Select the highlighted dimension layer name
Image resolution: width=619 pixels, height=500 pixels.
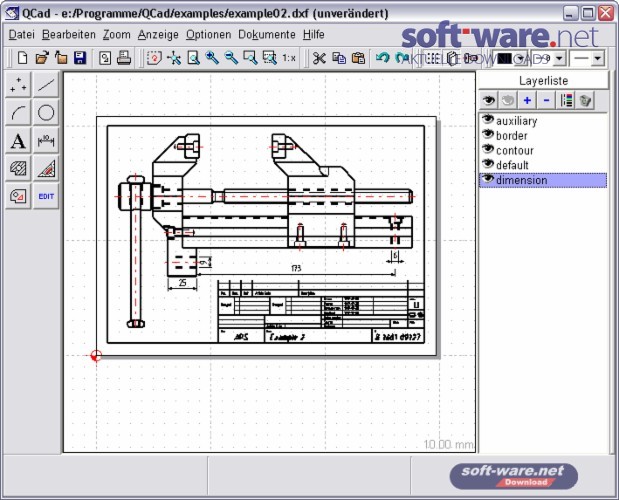point(521,180)
